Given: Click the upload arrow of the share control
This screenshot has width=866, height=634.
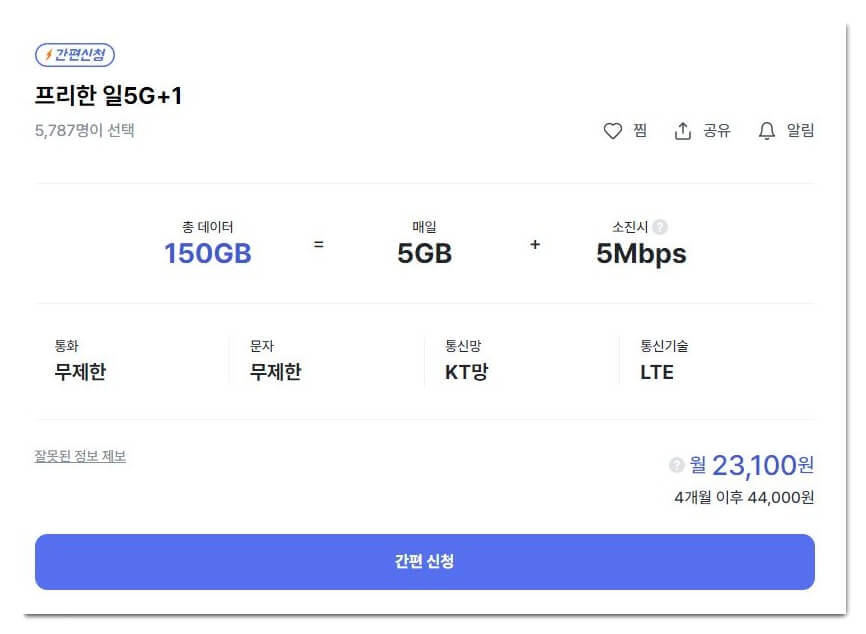Looking at the screenshot, I should (682, 130).
